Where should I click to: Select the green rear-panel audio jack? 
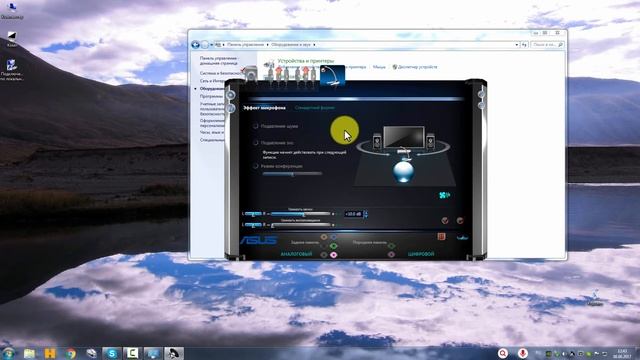coord(333,246)
